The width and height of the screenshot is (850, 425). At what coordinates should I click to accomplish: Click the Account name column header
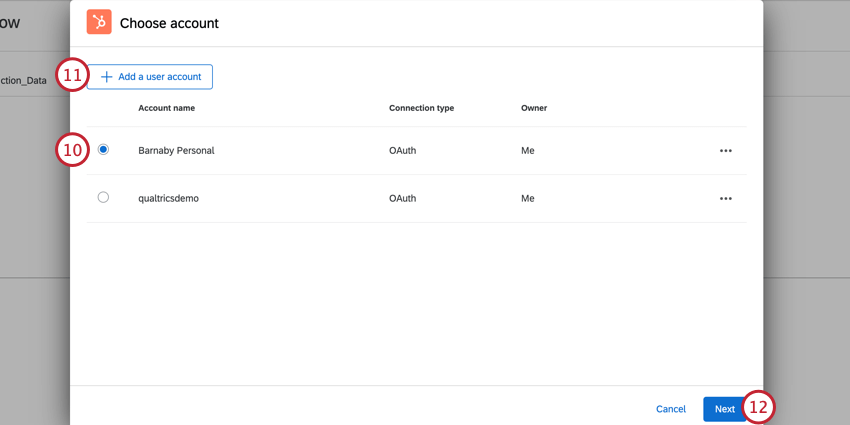pos(166,108)
